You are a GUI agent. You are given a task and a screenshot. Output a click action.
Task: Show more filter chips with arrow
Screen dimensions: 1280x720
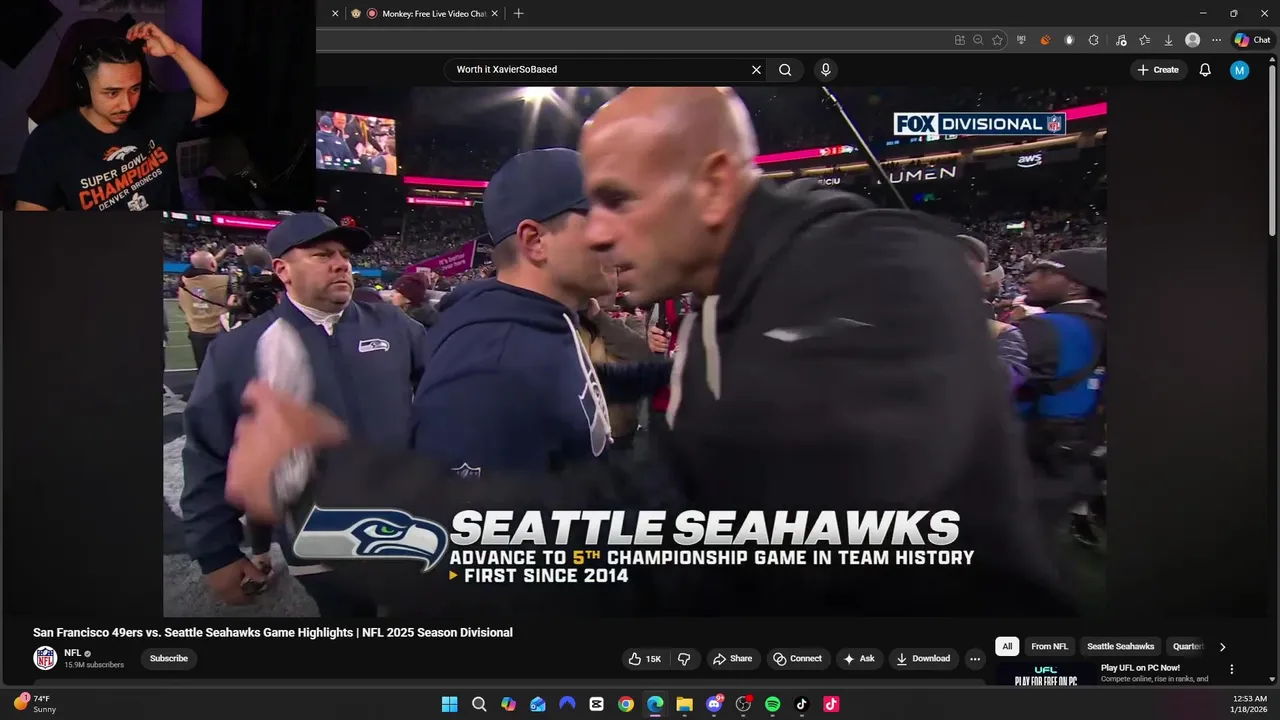1222,647
